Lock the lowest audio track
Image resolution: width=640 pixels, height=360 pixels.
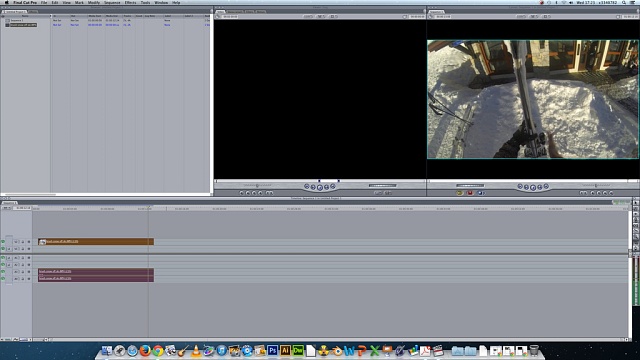(x=23, y=278)
